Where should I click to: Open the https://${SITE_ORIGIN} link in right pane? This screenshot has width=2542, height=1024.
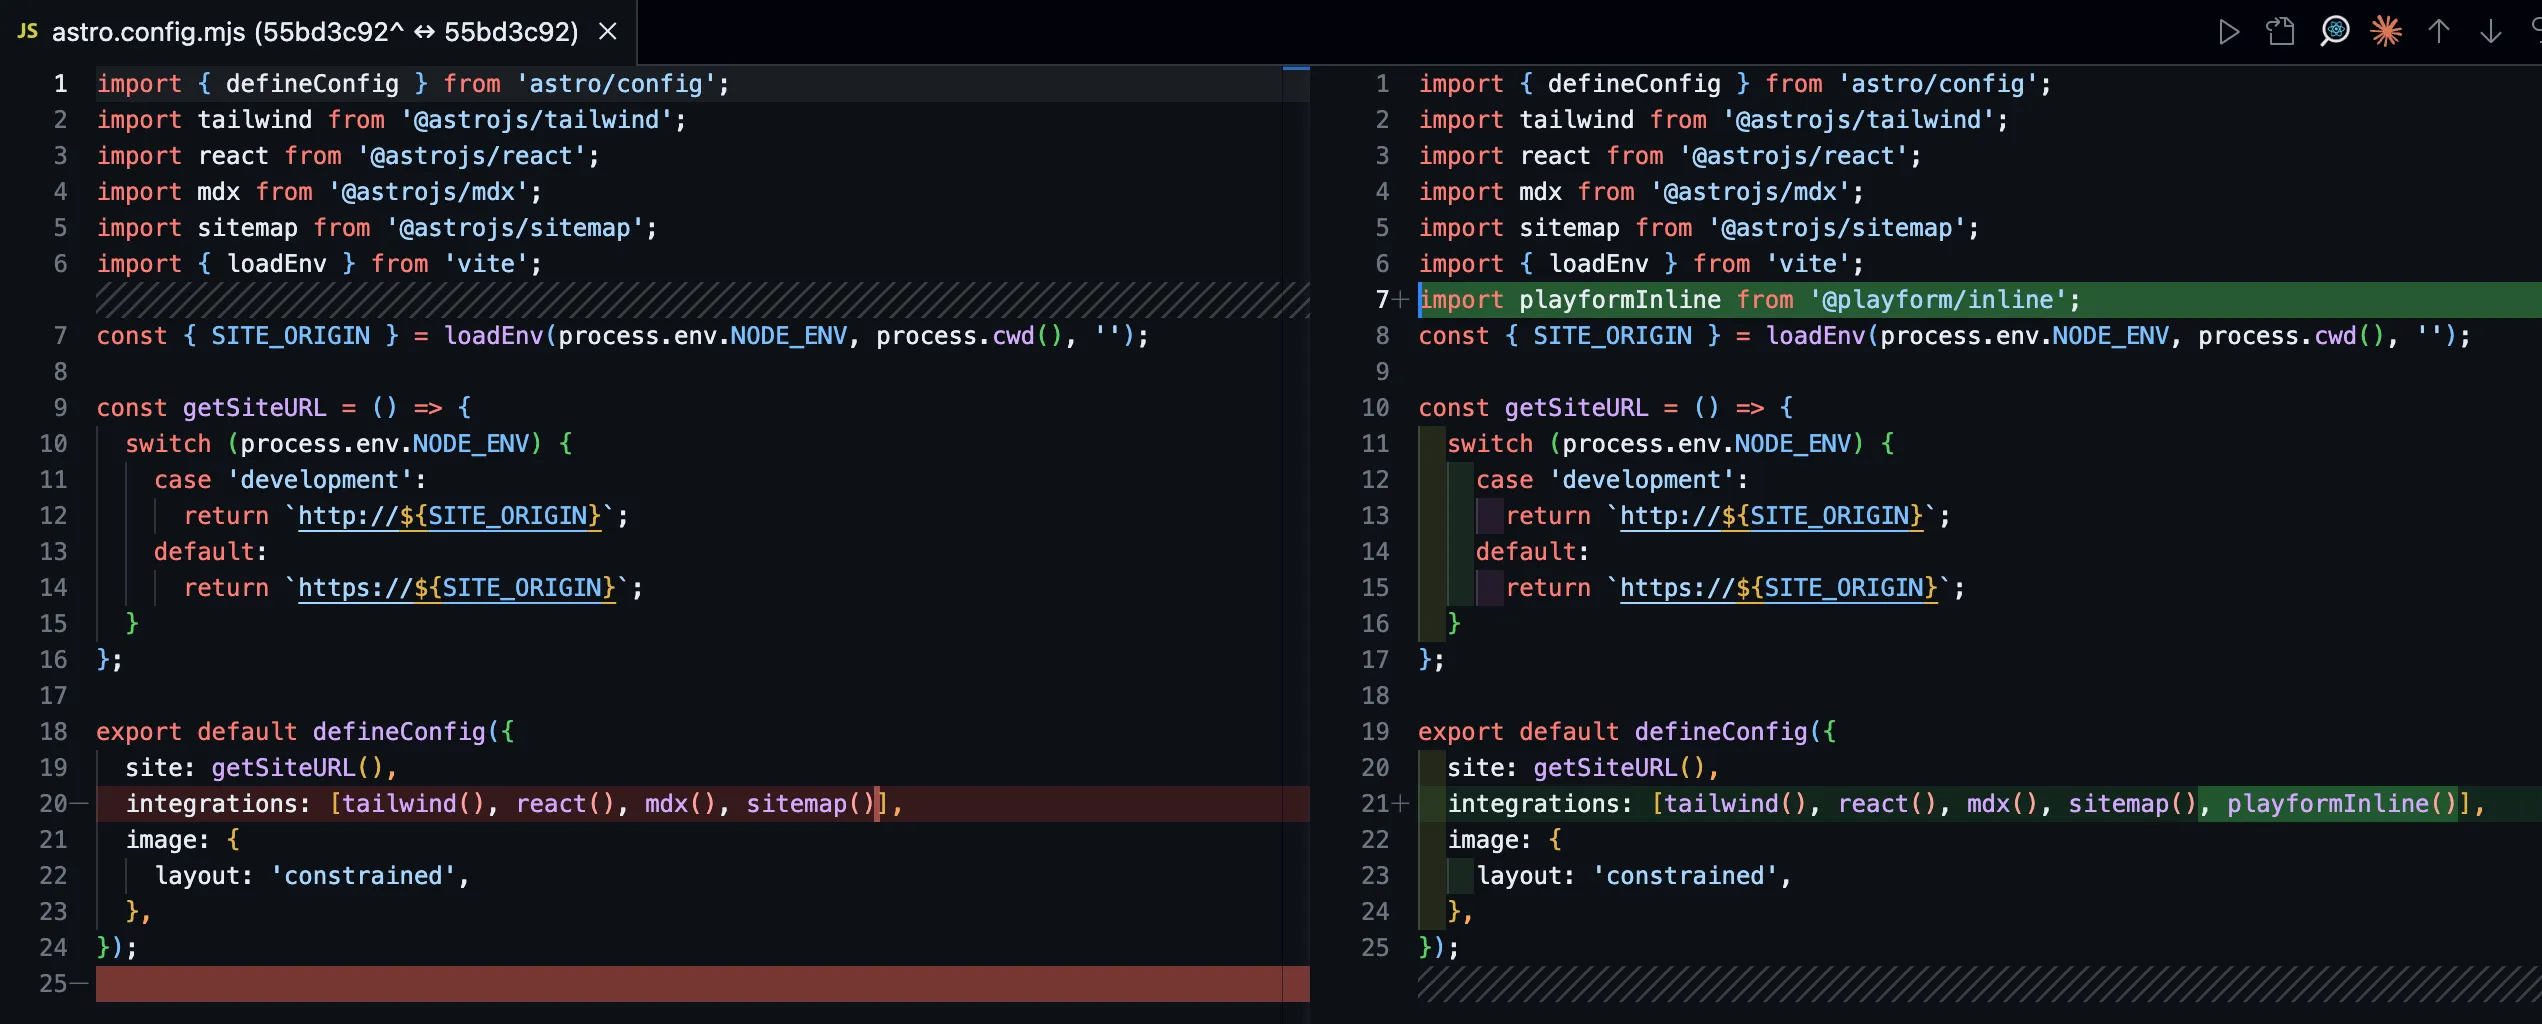click(1778, 588)
